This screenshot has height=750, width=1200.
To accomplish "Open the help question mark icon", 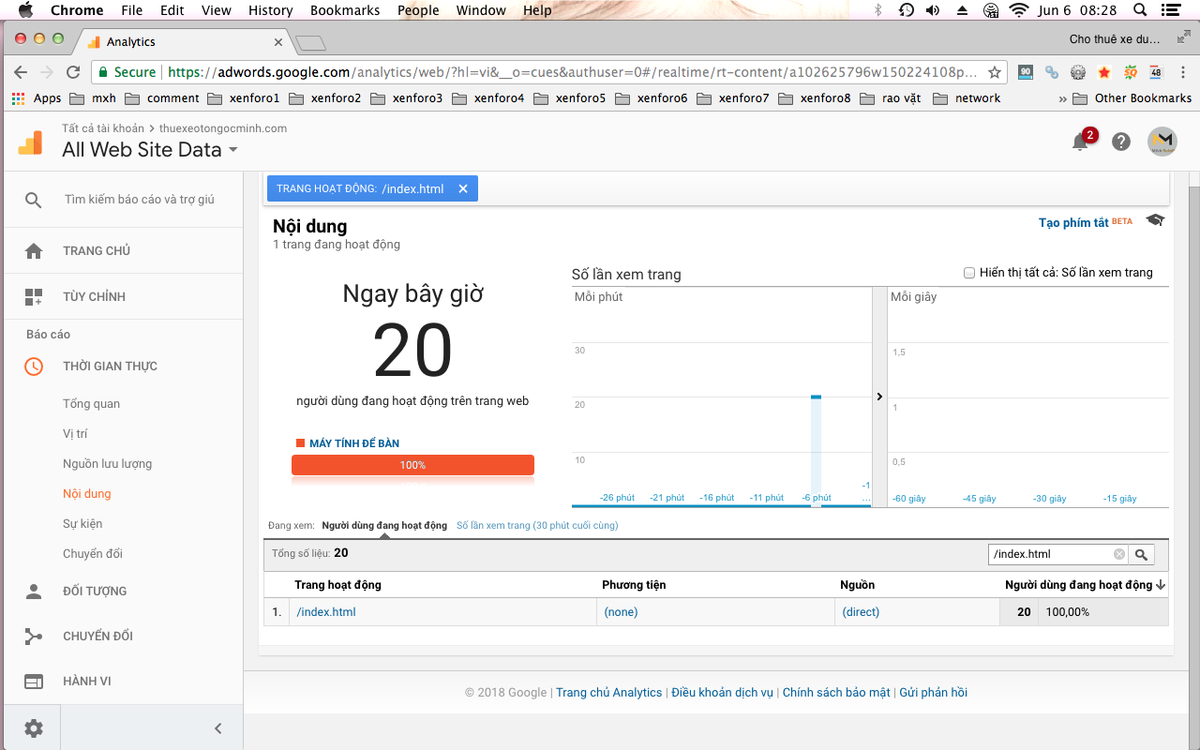I will click(1121, 142).
